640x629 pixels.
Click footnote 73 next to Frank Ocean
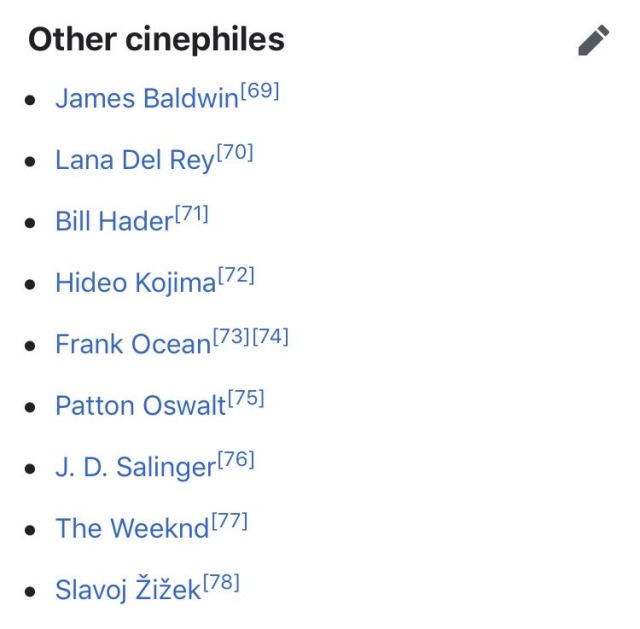click(231, 337)
